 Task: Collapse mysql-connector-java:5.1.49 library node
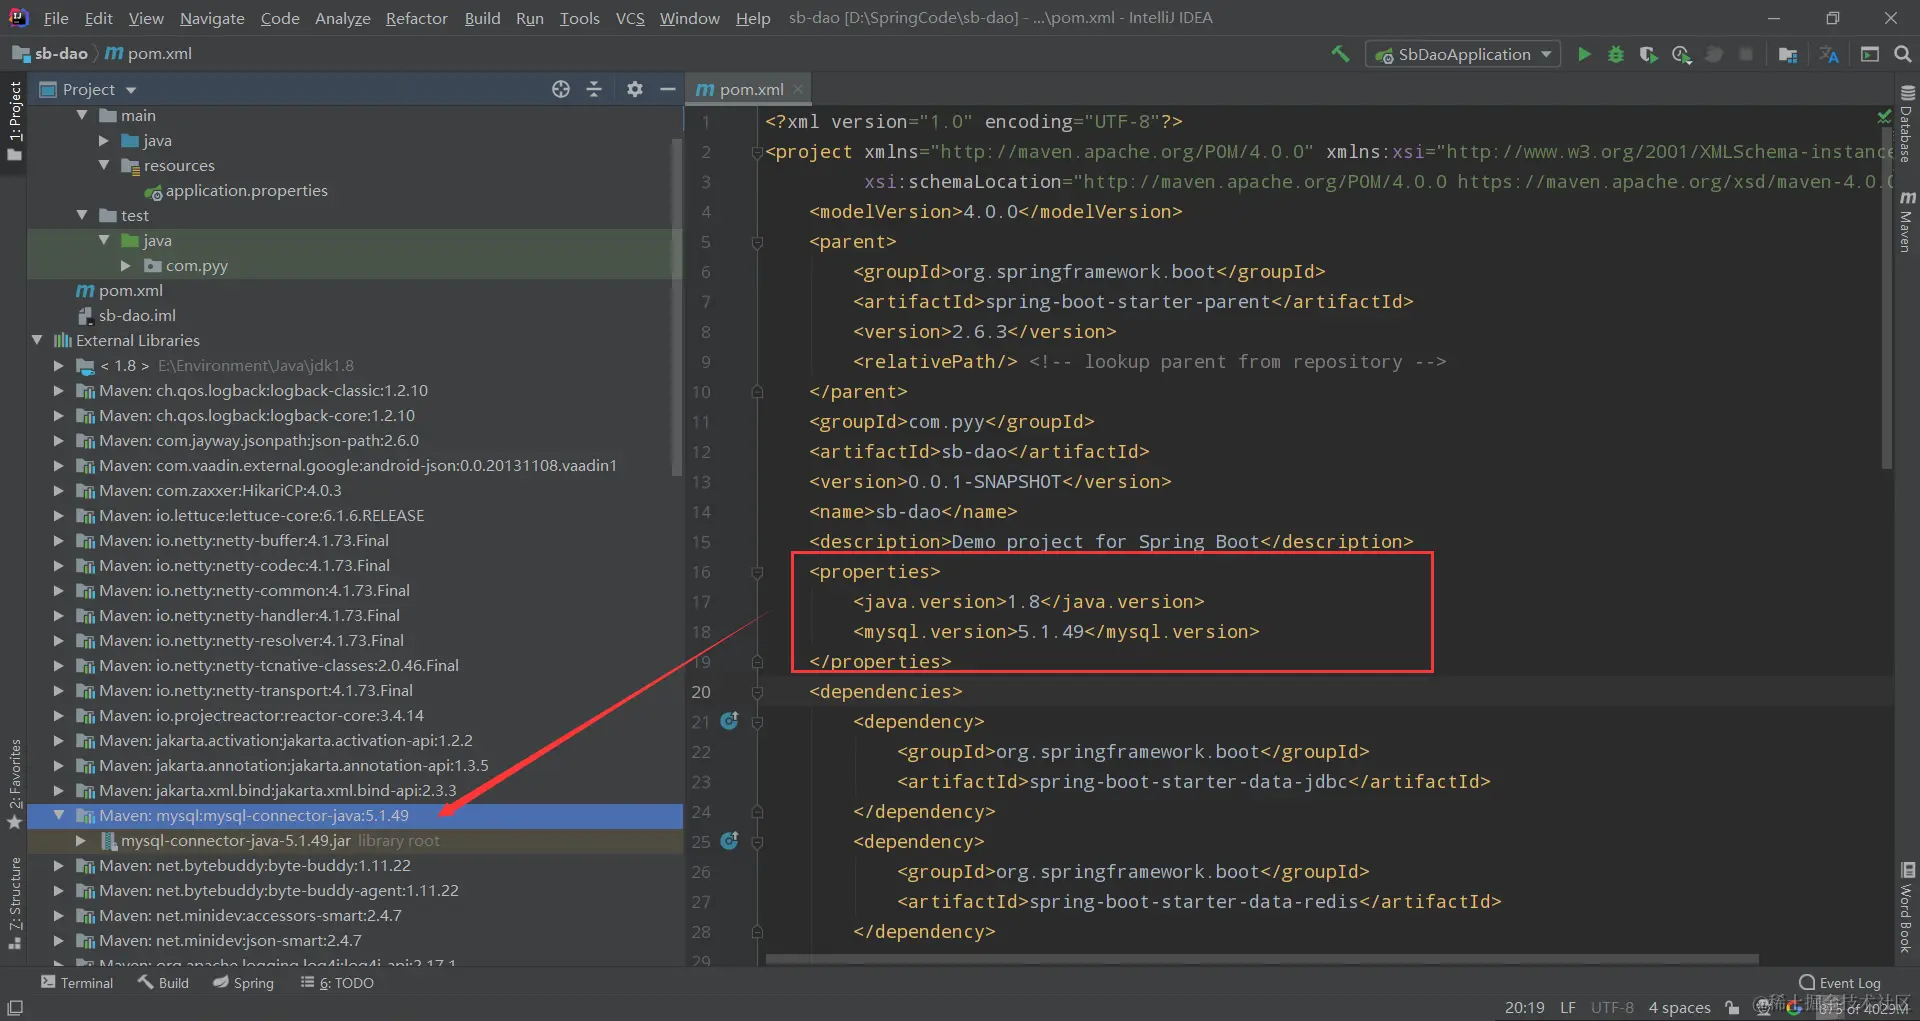click(59, 815)
